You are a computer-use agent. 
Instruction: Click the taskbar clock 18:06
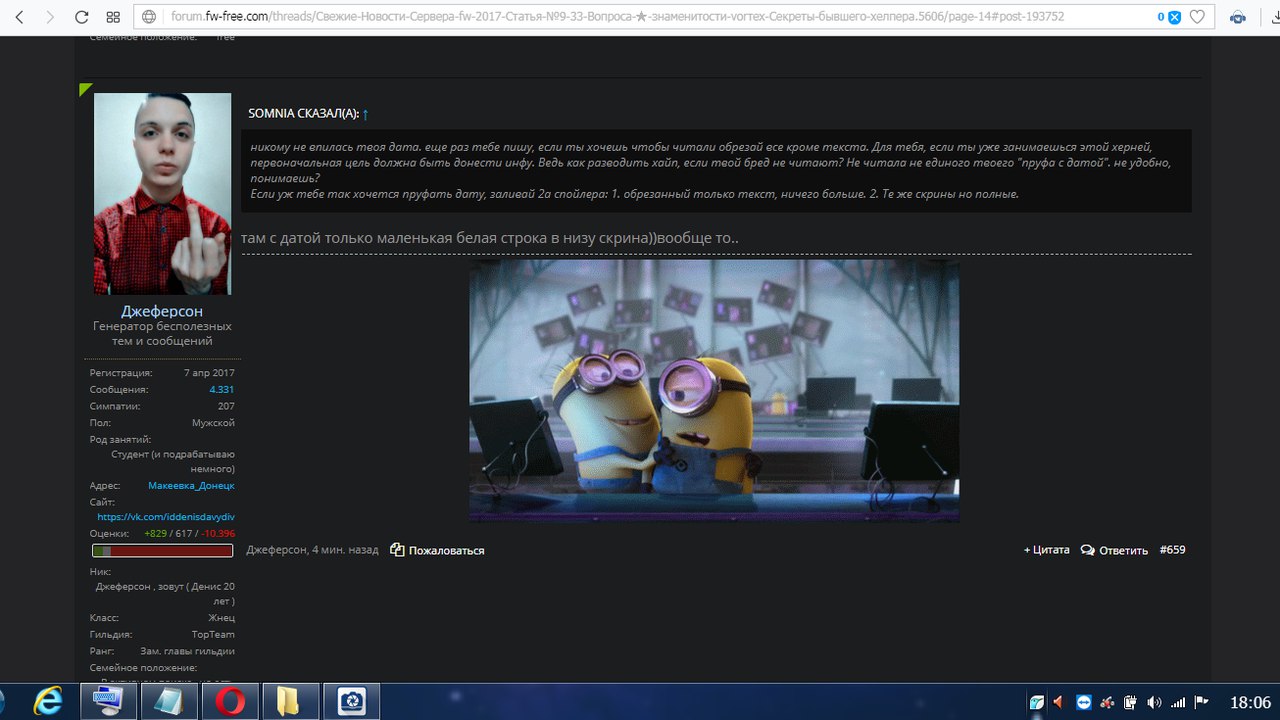[1249, 702]
